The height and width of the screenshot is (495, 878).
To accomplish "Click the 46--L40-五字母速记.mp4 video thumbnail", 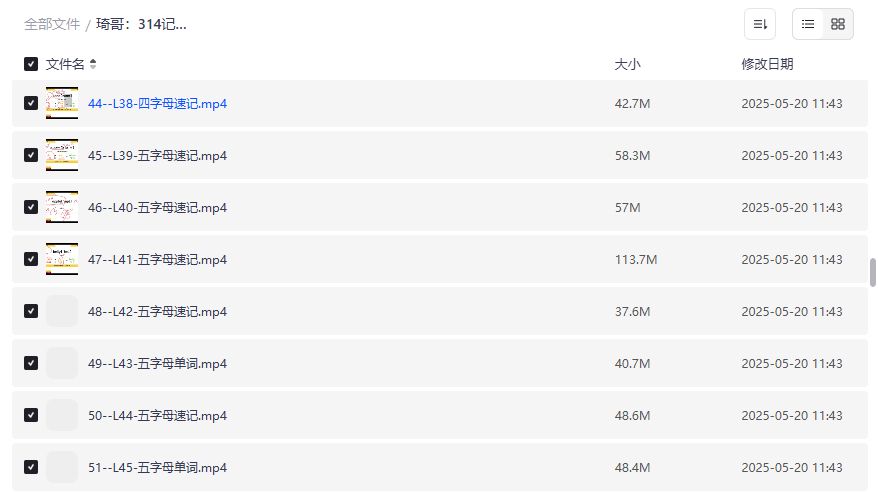I will pyautogui.click(x=62, y=207).
